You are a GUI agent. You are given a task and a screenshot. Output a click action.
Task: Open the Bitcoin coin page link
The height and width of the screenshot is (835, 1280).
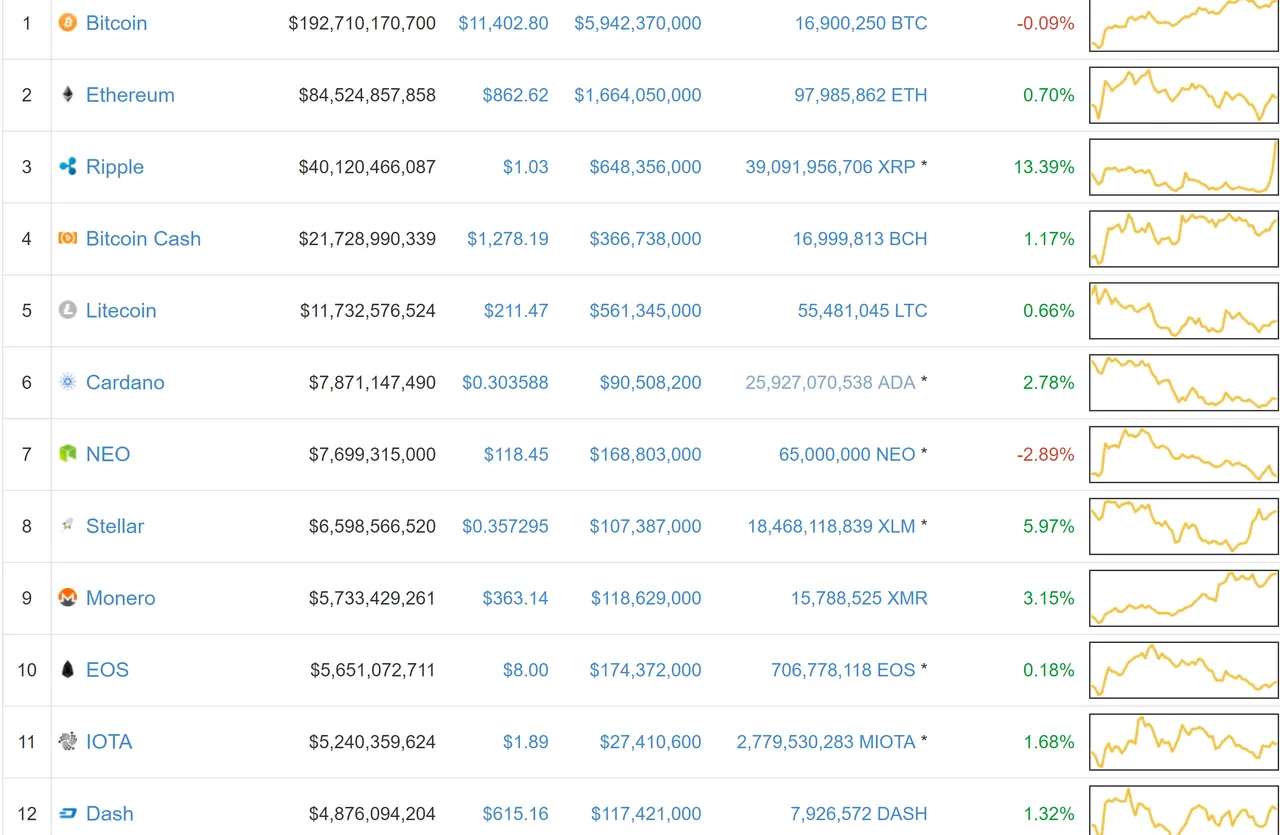(116, 22)
